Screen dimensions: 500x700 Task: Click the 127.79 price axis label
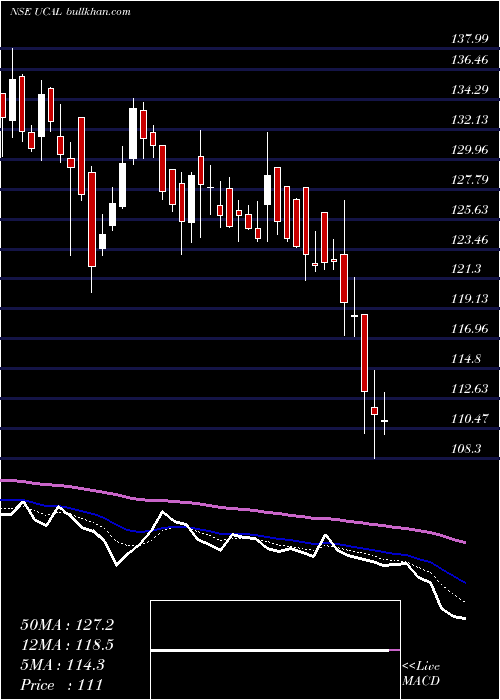click(470, 179)
